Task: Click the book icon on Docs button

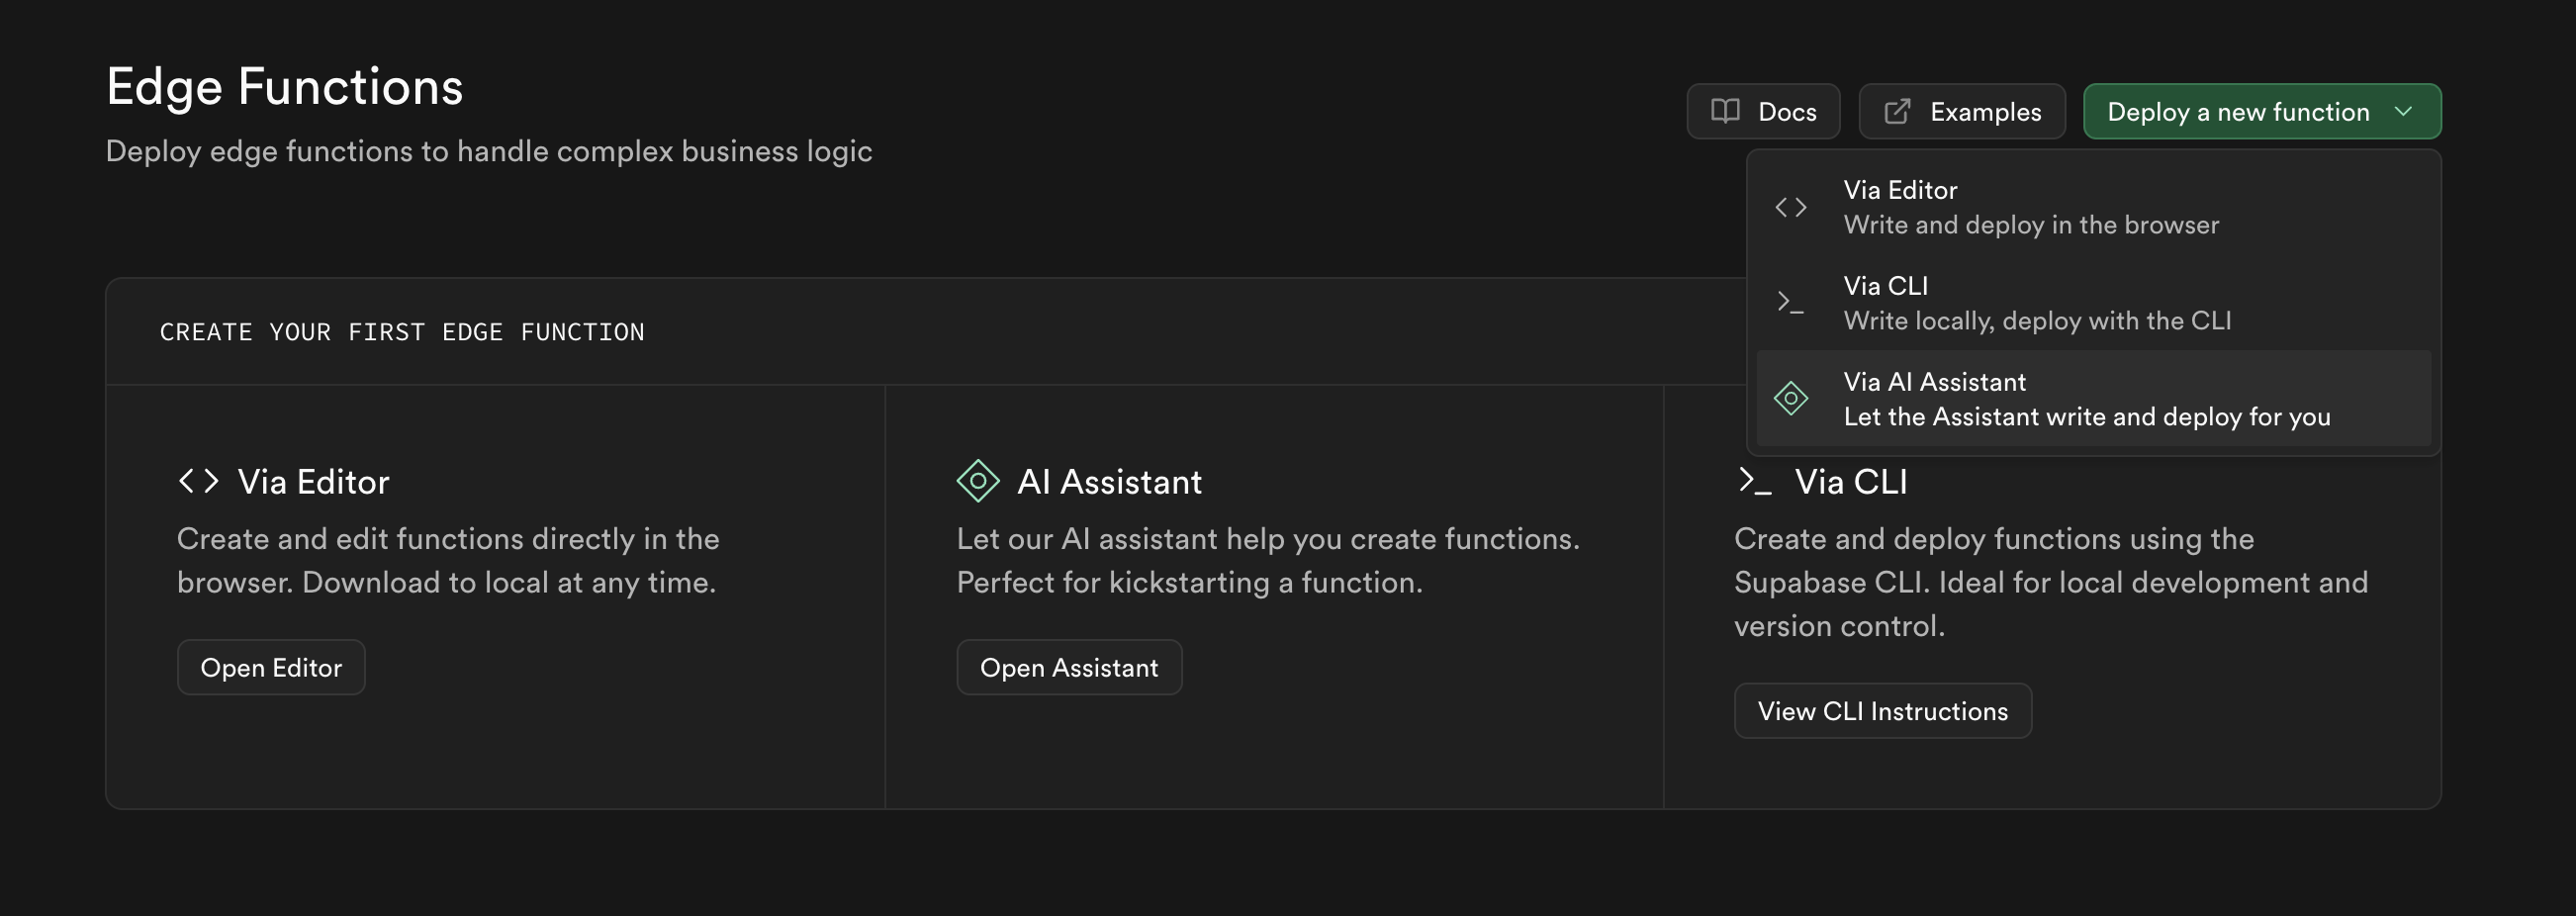Action: pyautogui.click(x=1725, y=111)
